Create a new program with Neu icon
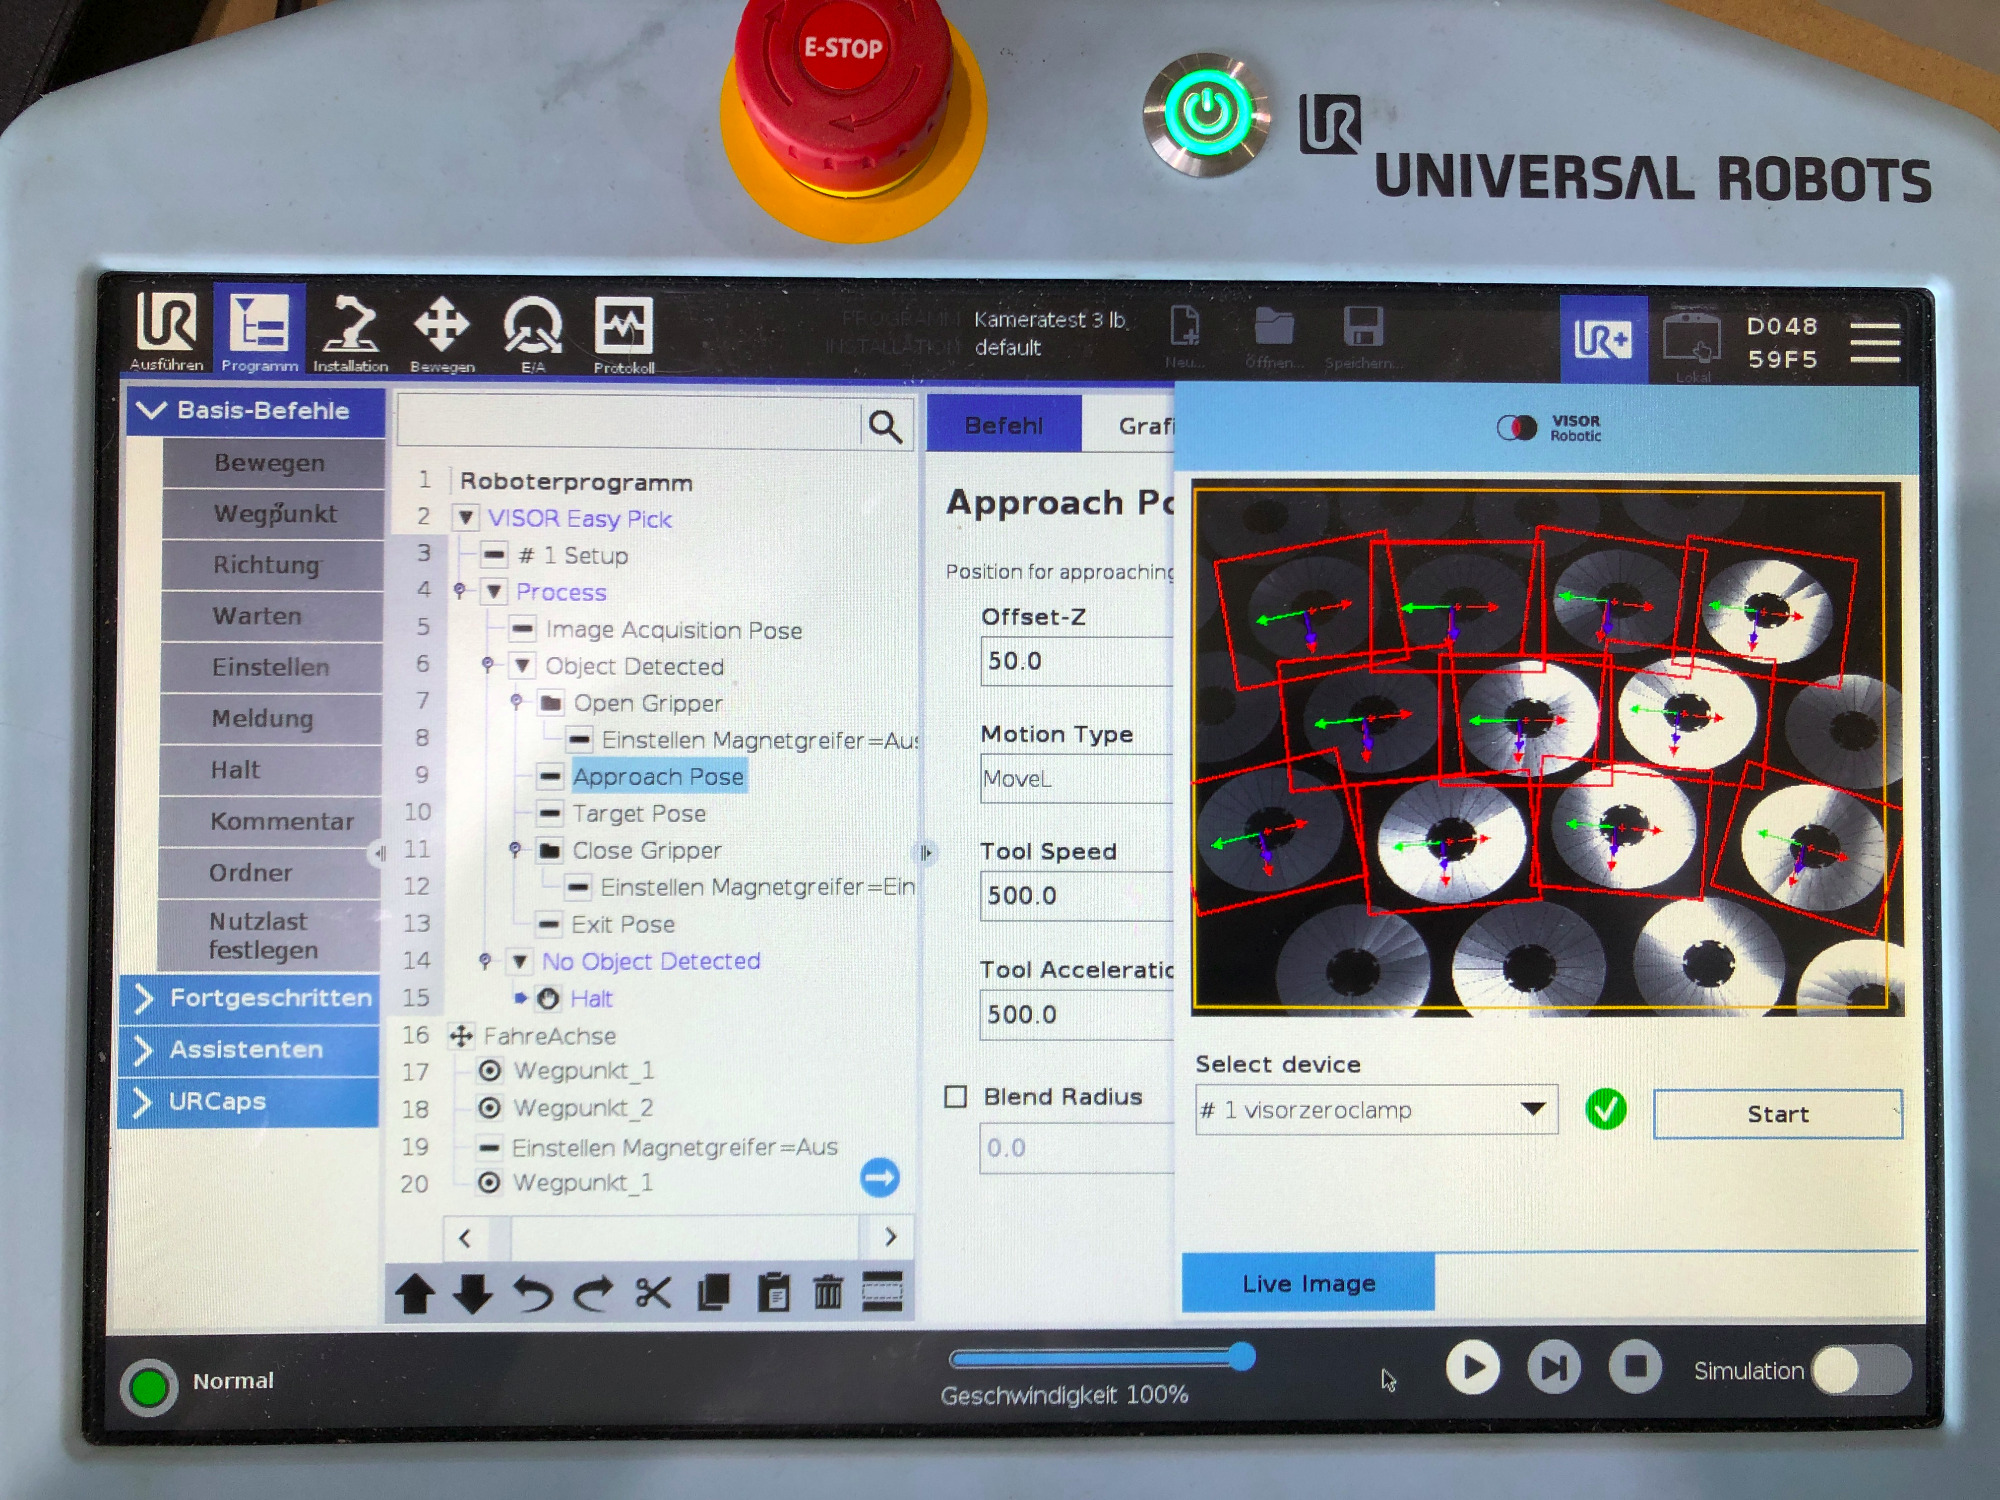 coord(1185,336)
